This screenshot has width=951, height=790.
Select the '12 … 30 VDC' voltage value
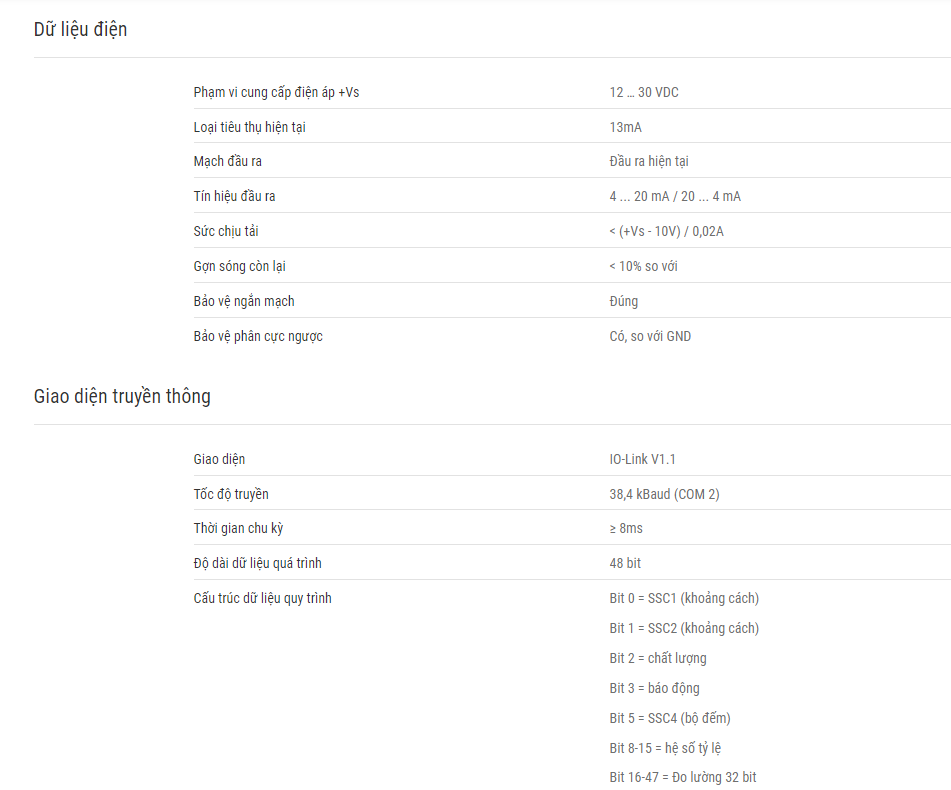pyautogui.click(x=644, y=92)
